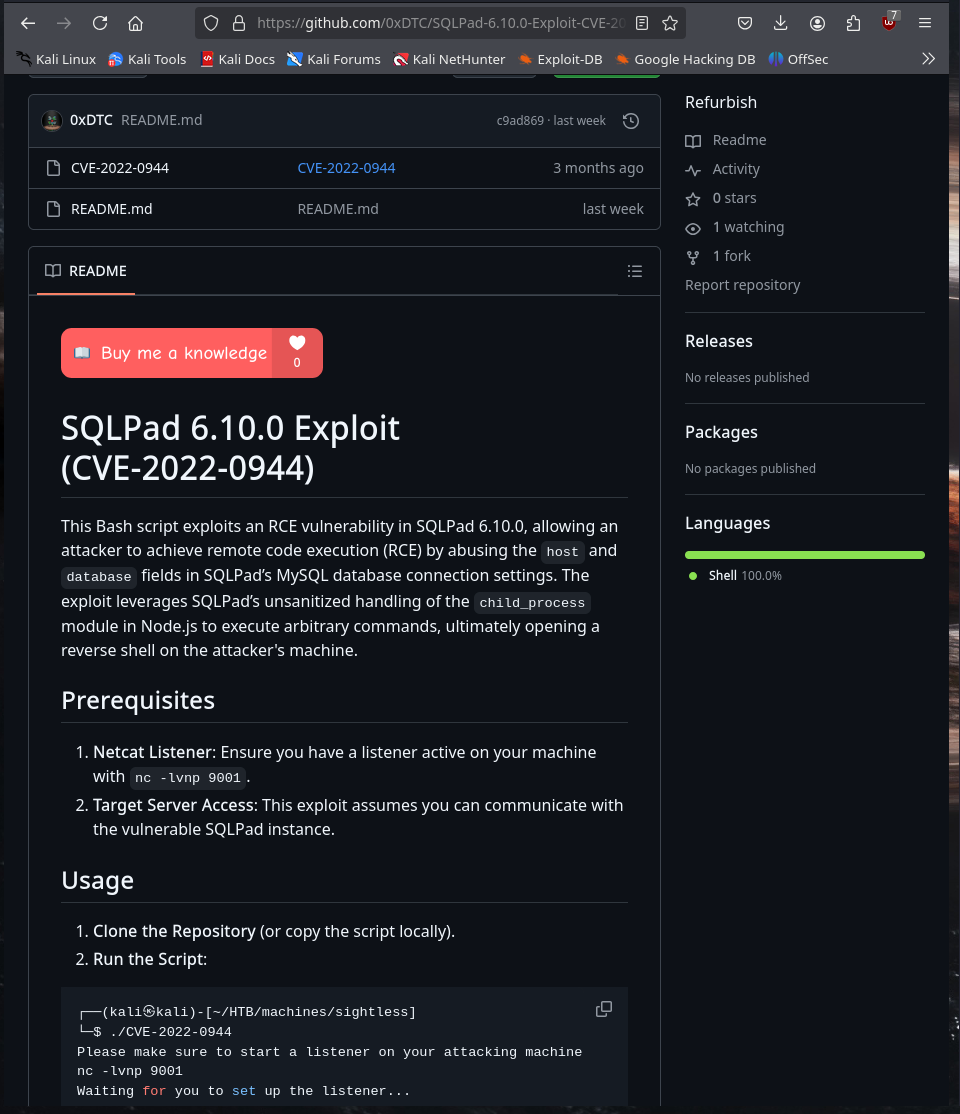Copy the code block with the copy icon

(603, 1009)
